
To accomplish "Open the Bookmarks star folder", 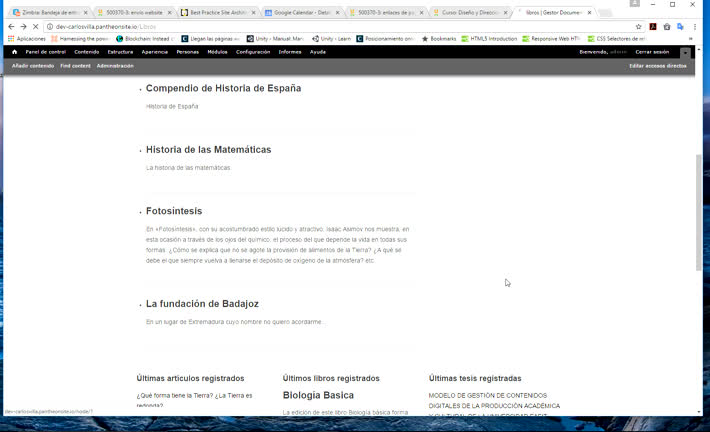I will pos(439,39).
